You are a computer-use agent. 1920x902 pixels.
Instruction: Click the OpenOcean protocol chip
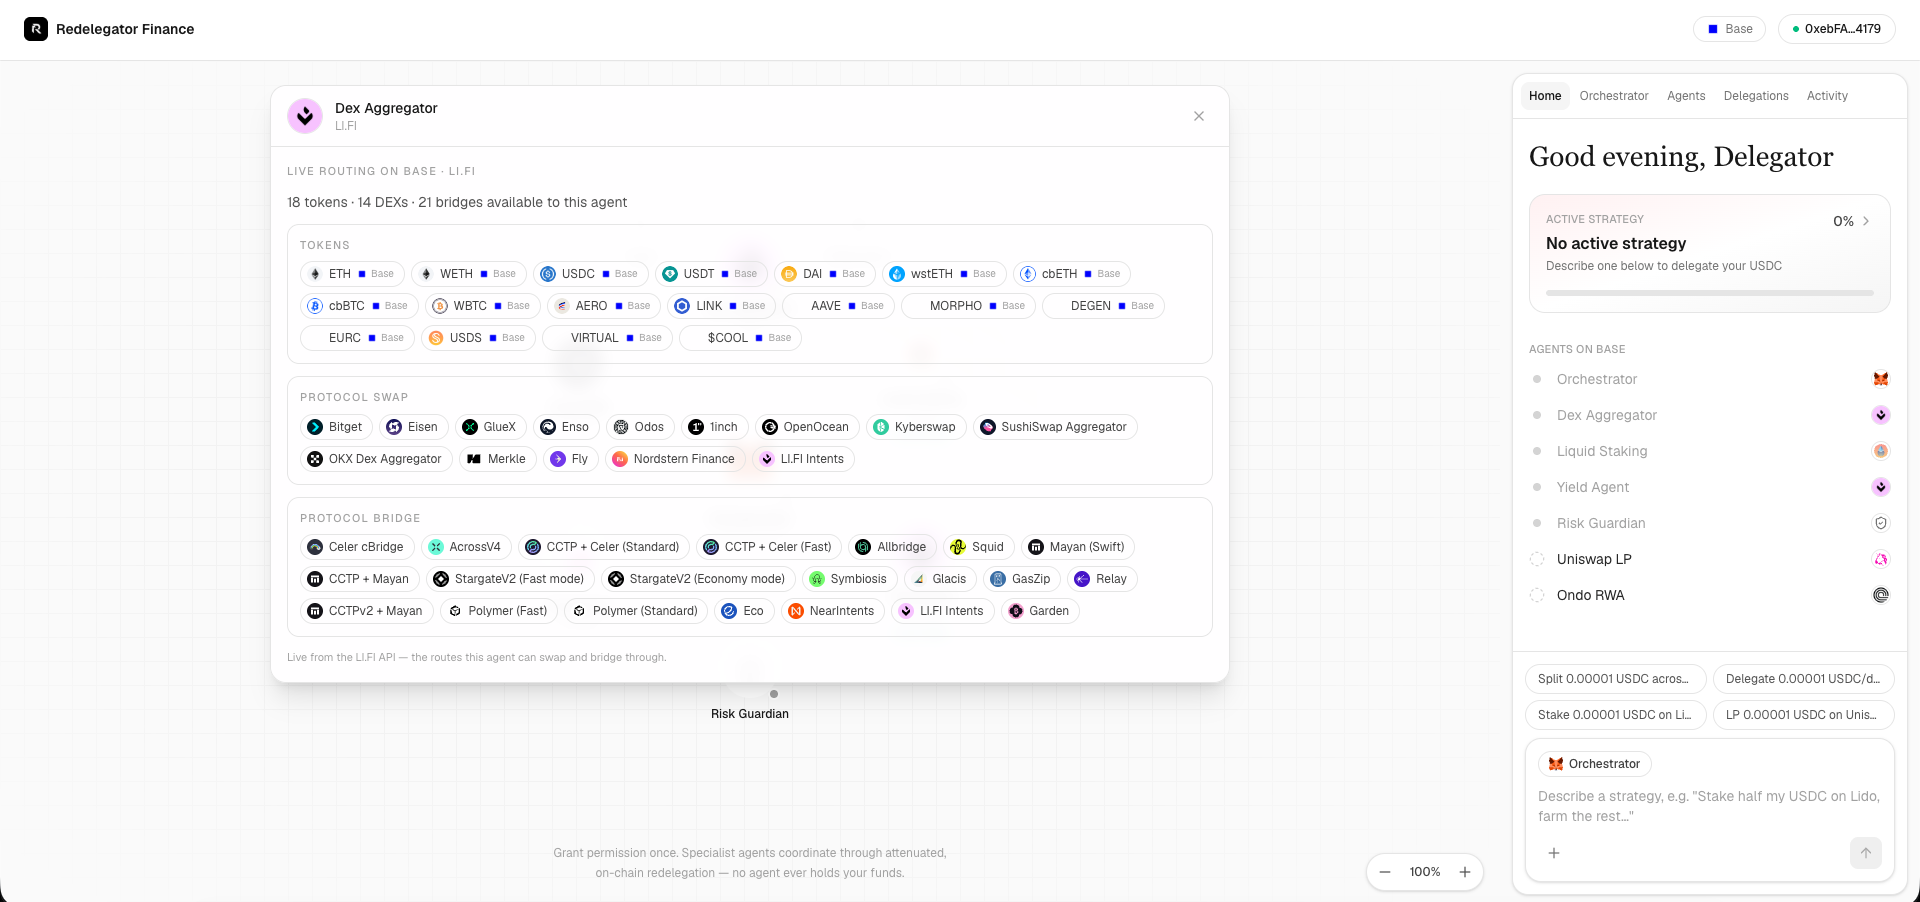(x=807, y=427)
